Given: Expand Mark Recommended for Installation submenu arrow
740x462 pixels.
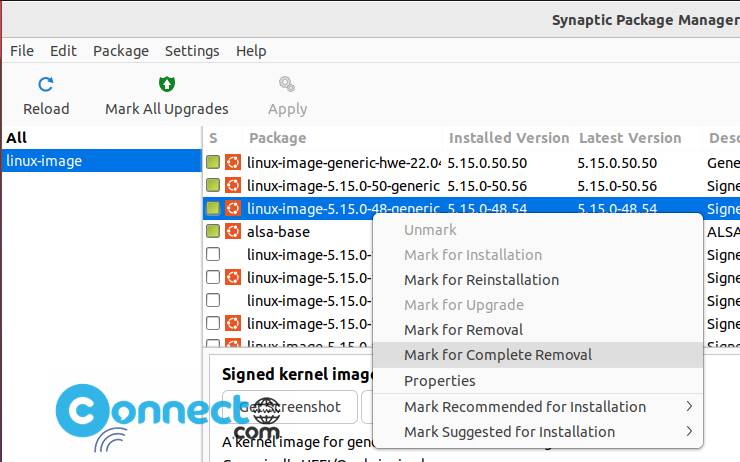Looking at the screenshot, I should point(689,406).
